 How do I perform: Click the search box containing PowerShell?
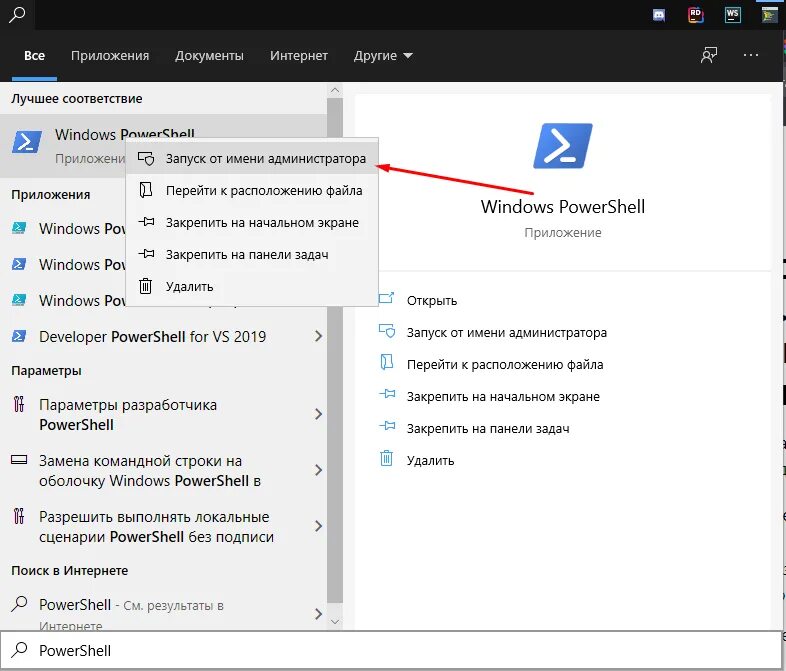(x=391, y=650)
